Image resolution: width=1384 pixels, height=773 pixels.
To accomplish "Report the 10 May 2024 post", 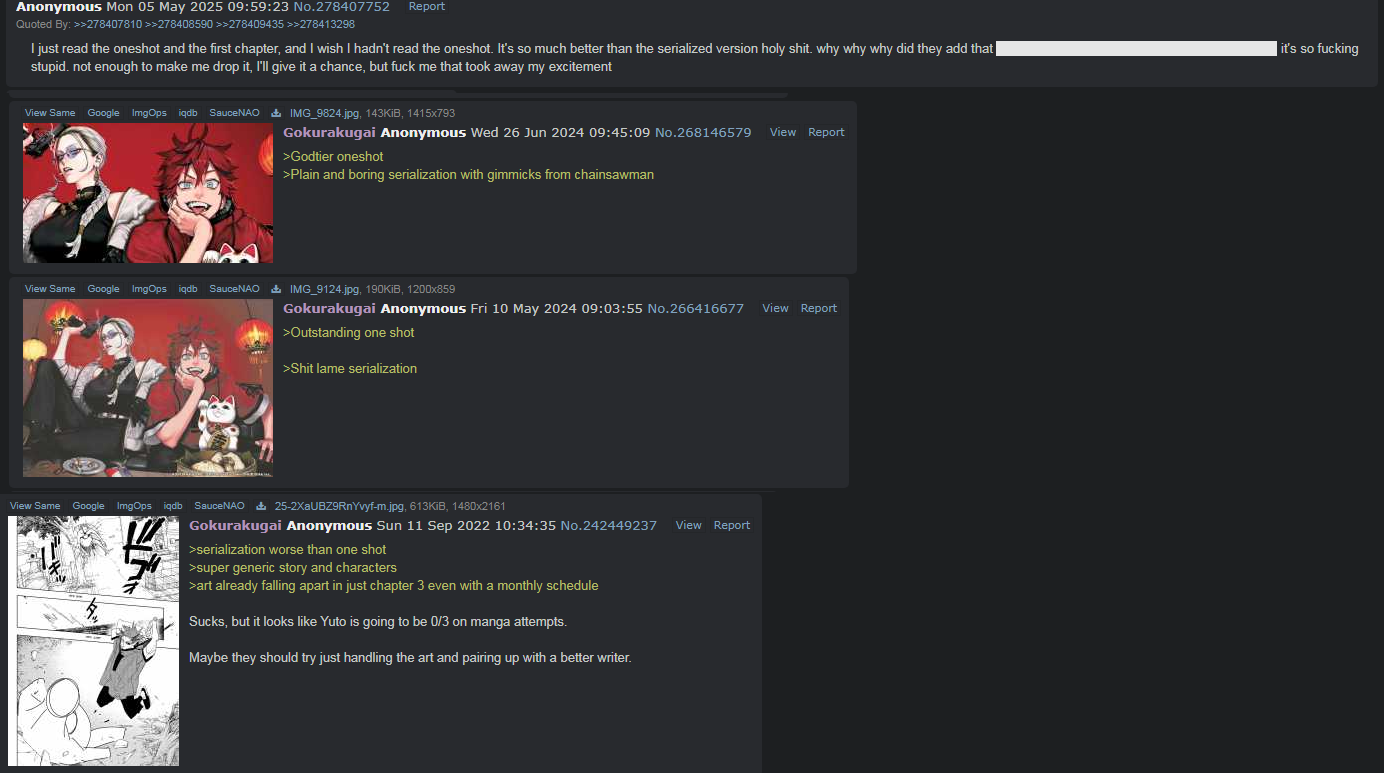I will 819,308.
